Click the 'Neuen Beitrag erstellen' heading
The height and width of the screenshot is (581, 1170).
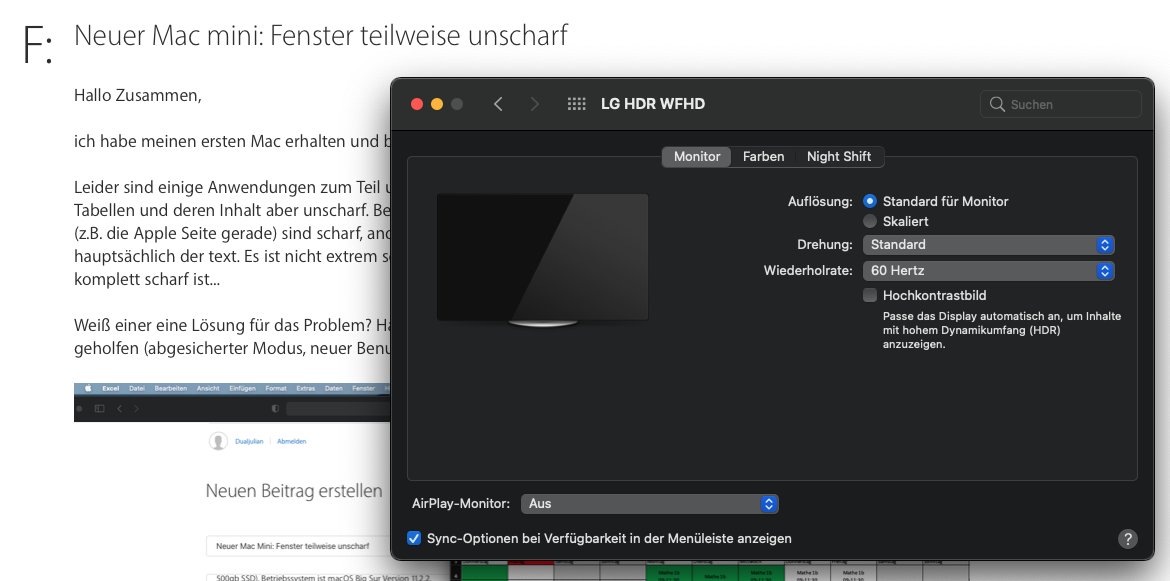click(x=294, y=491)
